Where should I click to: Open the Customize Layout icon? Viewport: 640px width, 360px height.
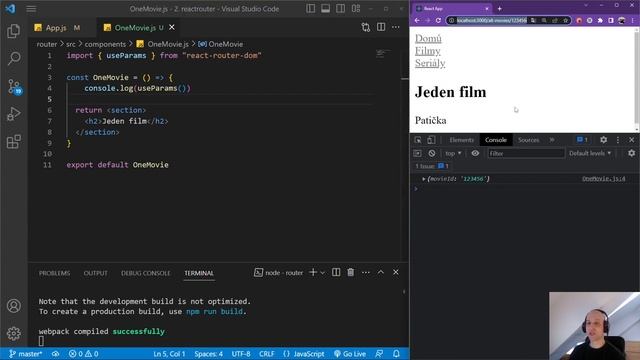356,9
